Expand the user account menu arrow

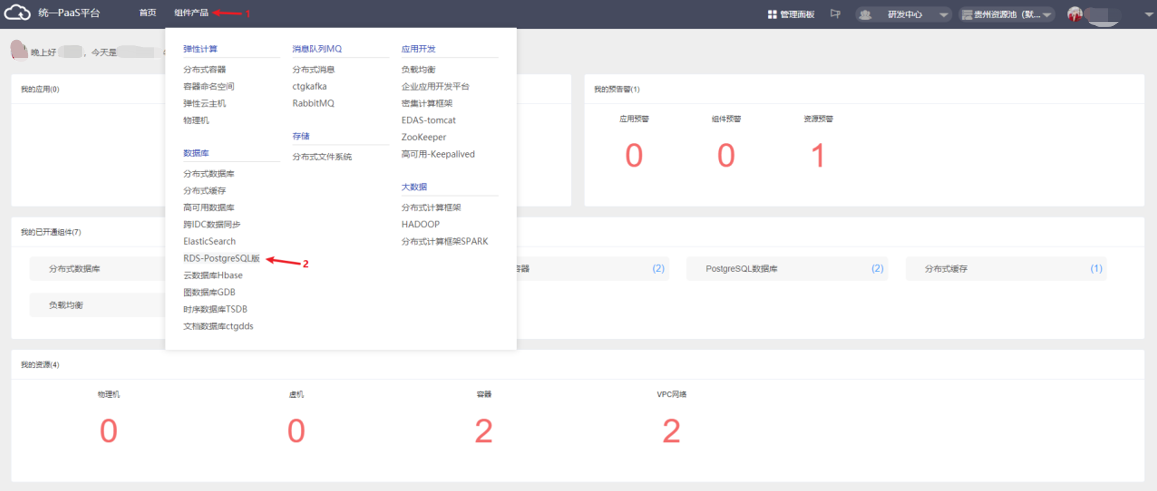coord(1147,15)
